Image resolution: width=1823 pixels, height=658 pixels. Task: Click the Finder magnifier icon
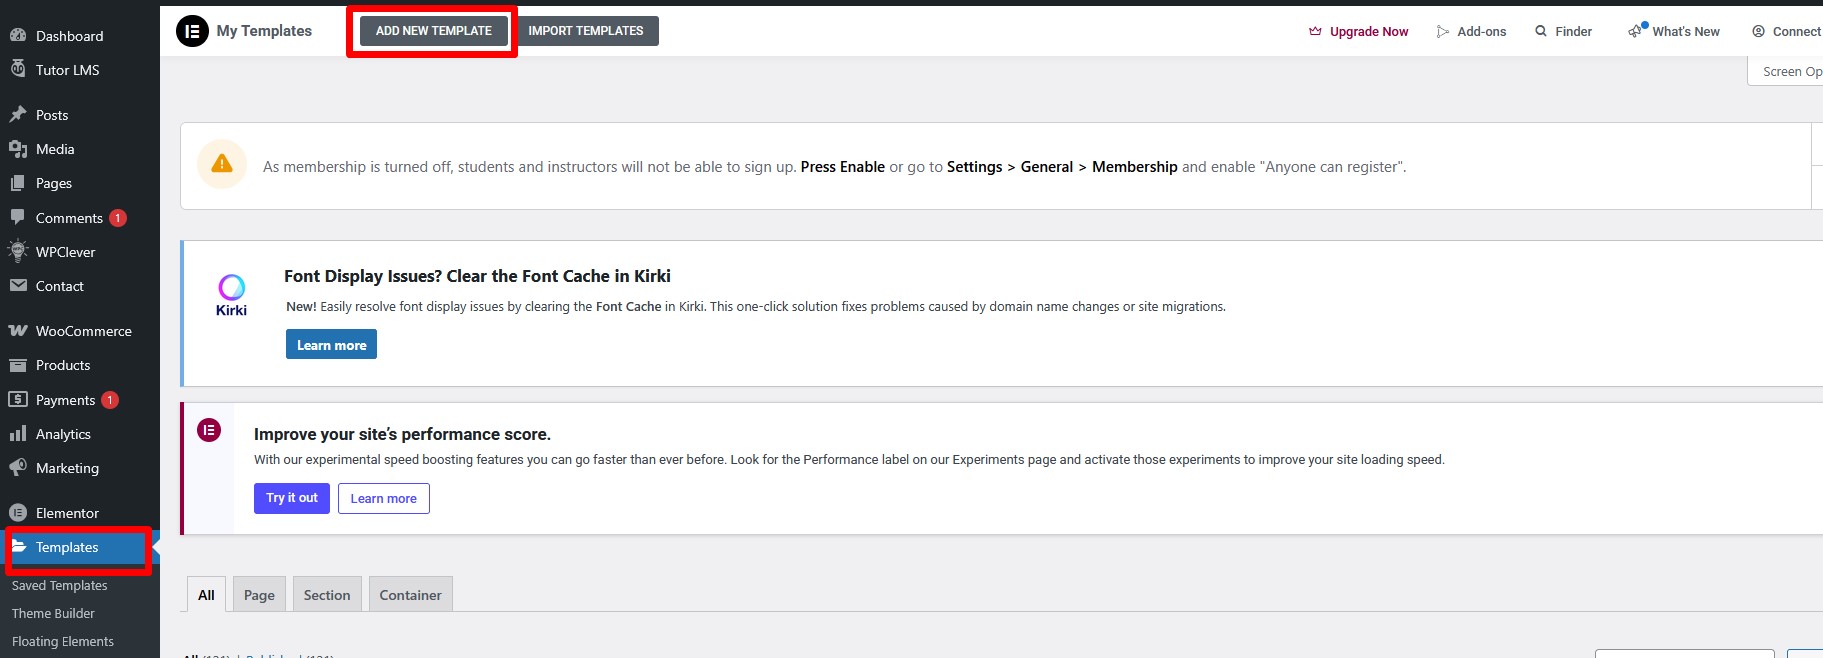point(1541,31)
